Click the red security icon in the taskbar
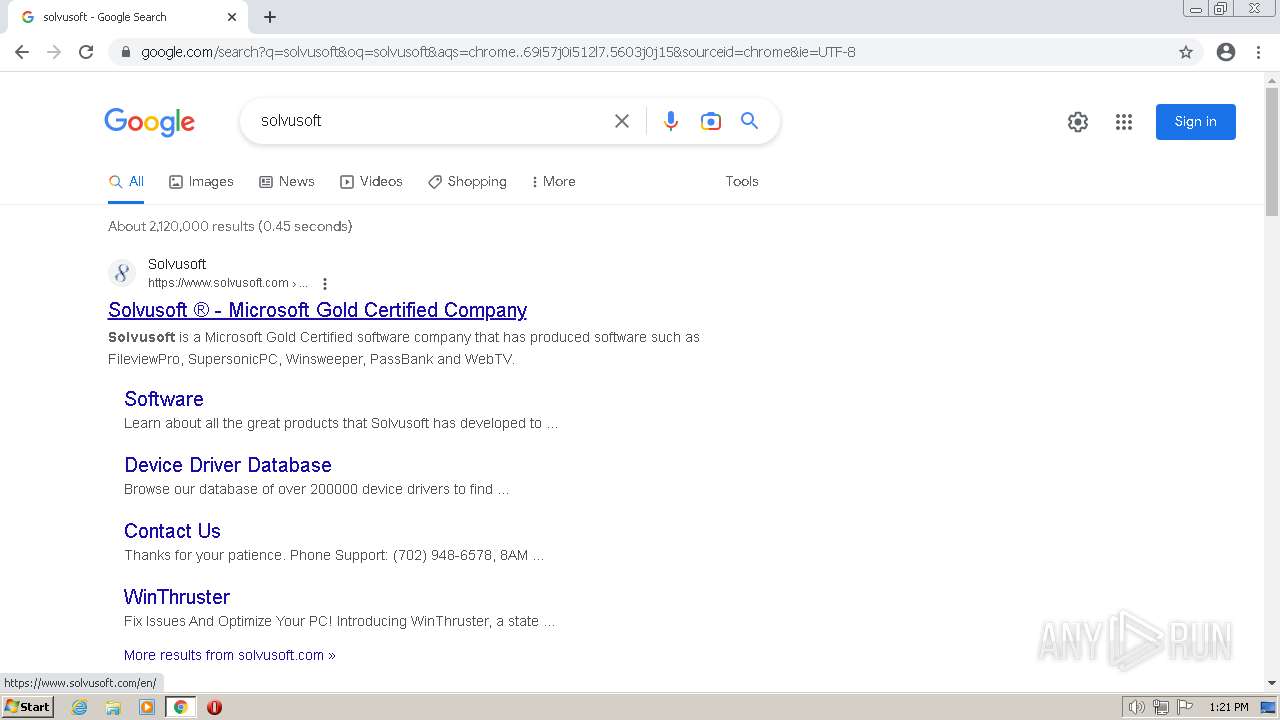1280x720 pixels. pos(214,707)
